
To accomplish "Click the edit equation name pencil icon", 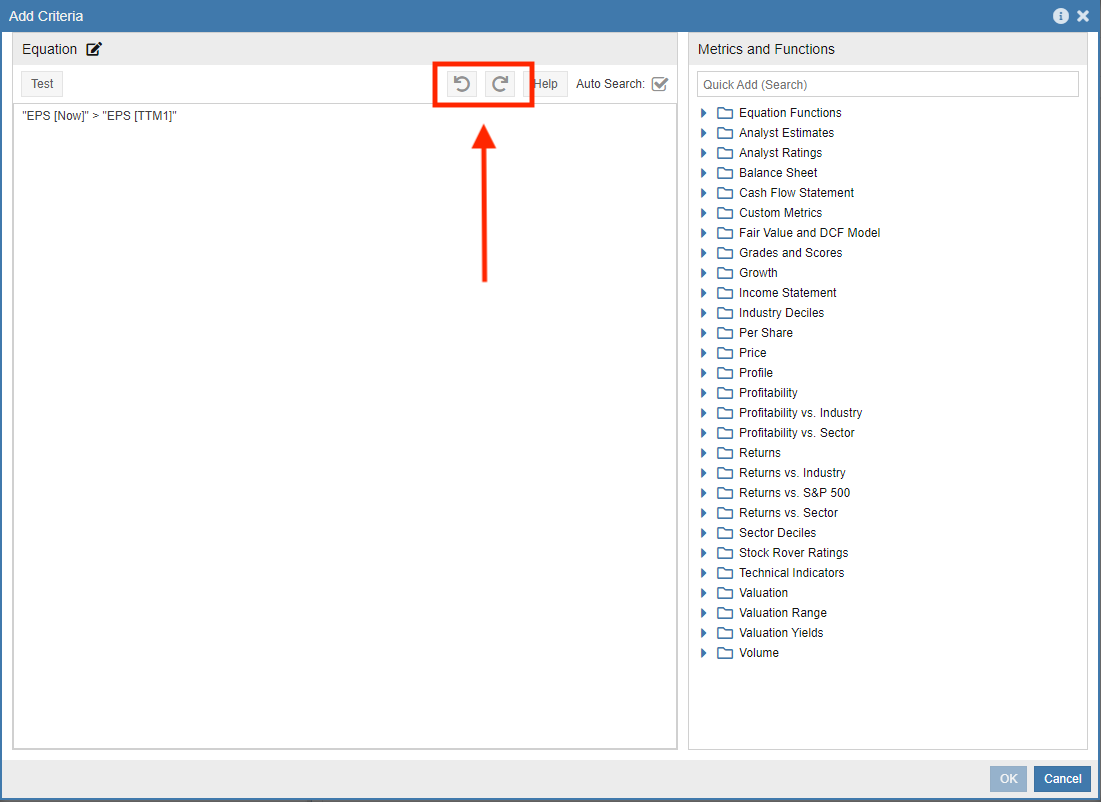I will [94, 49].
